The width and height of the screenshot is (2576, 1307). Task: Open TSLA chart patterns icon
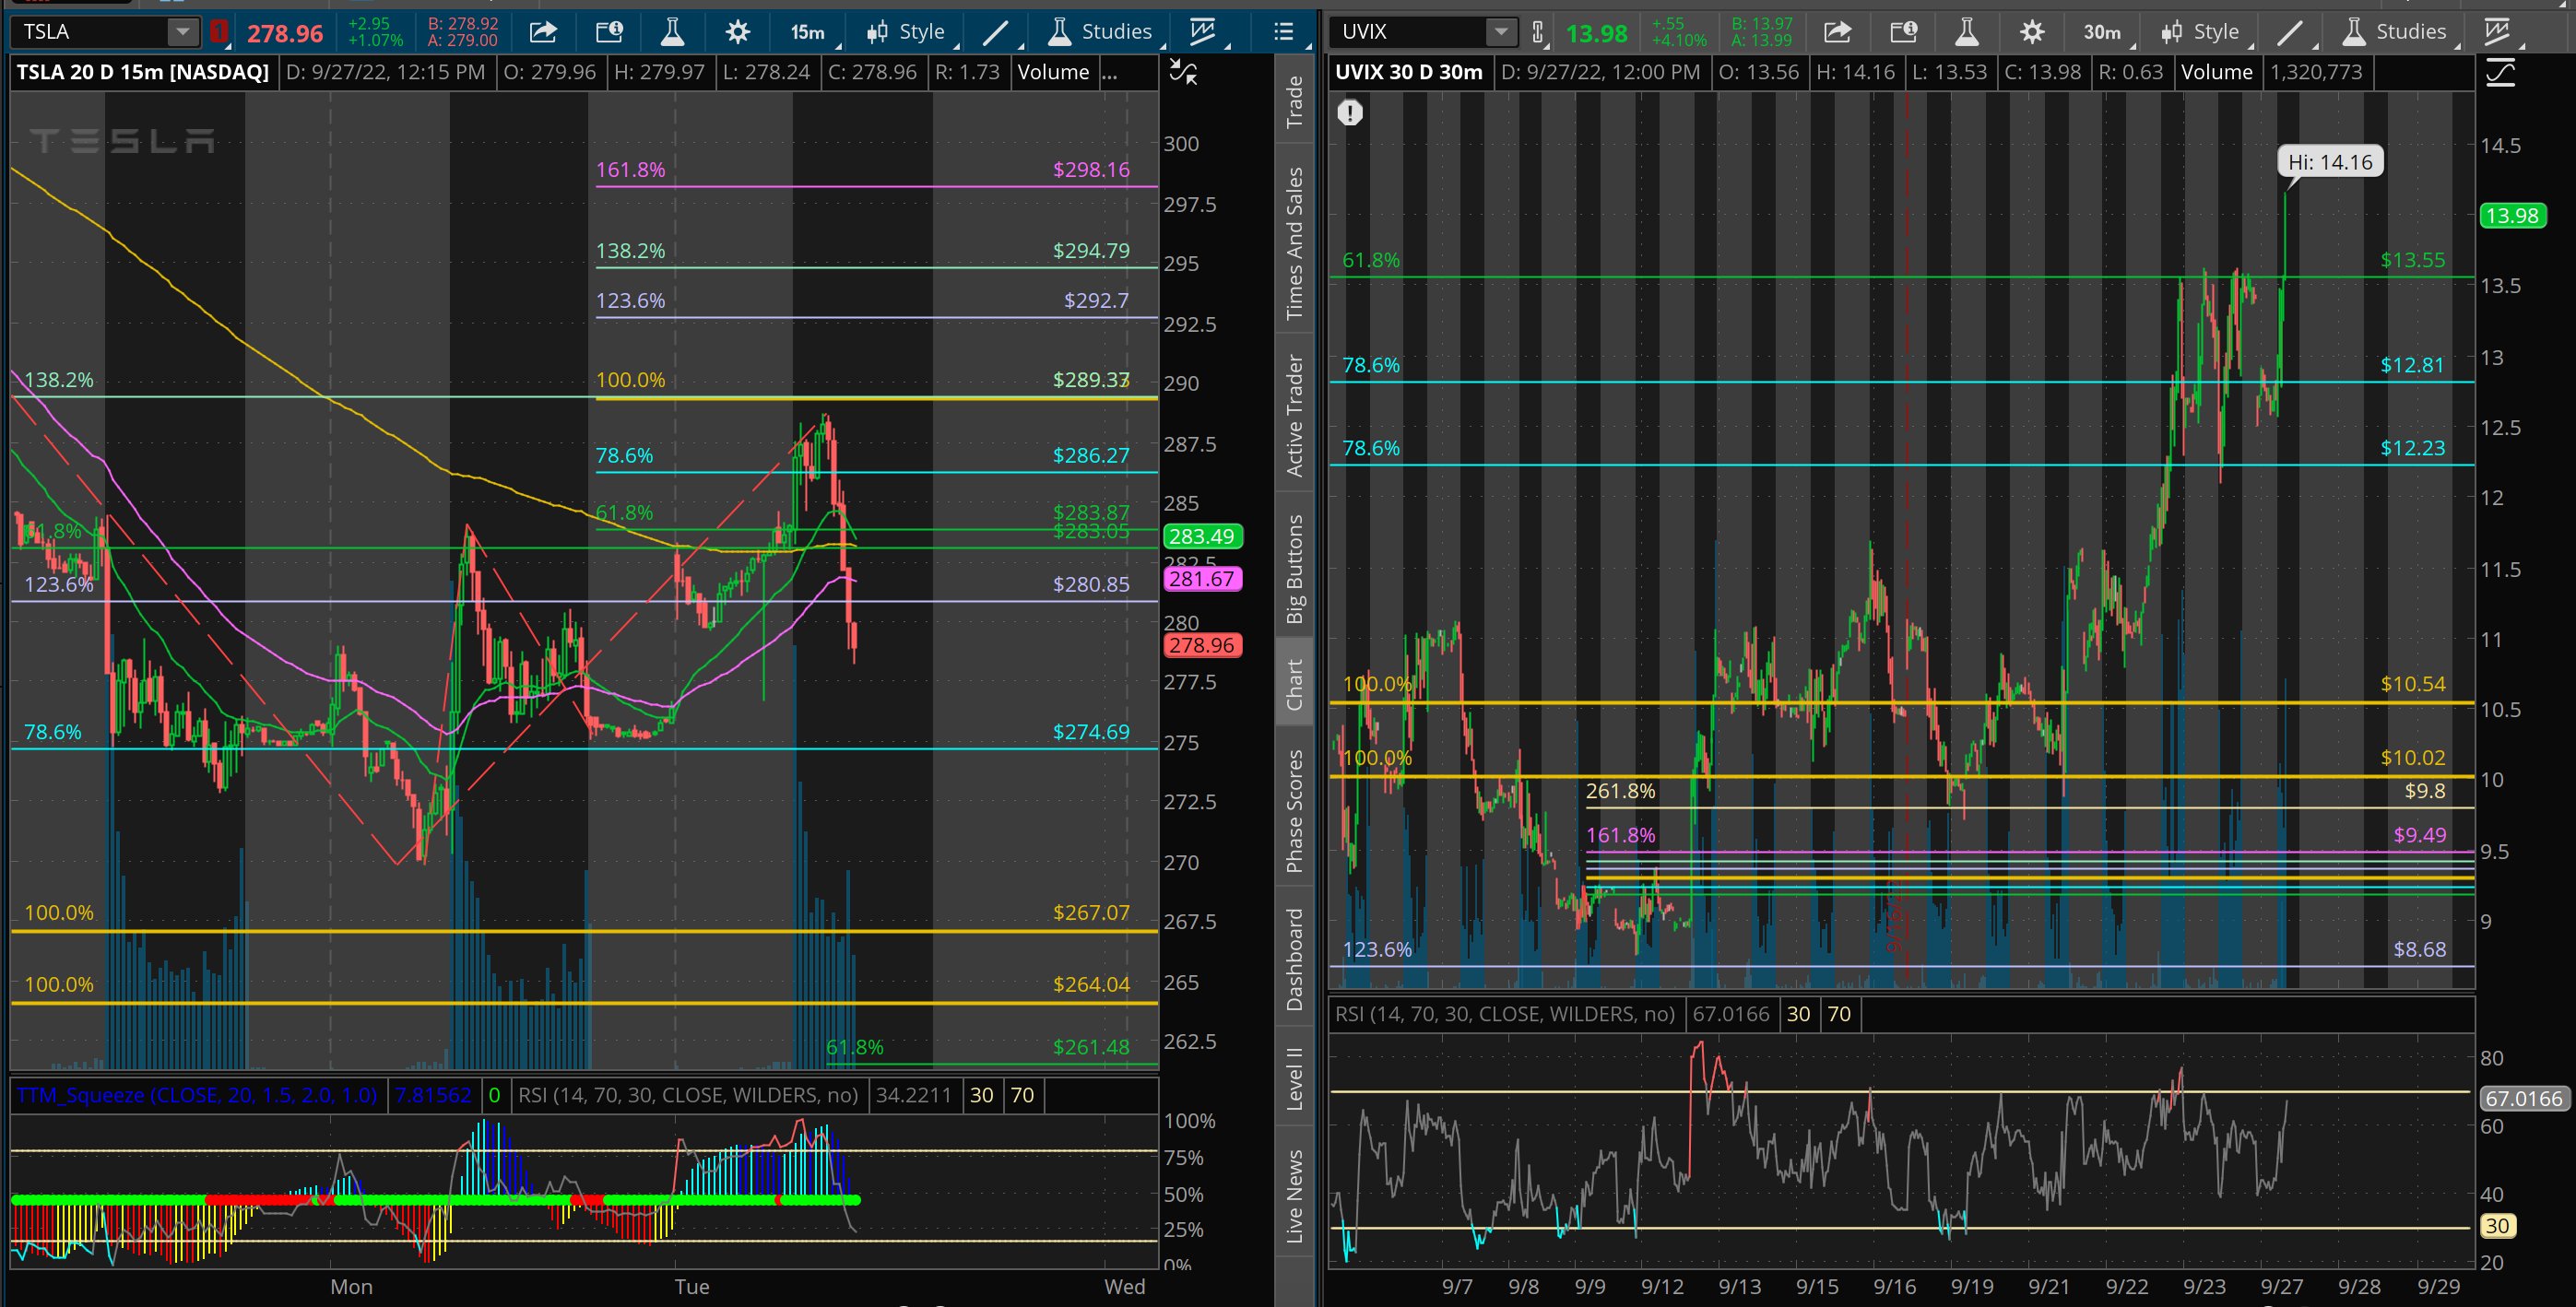tap(1203, 32)
